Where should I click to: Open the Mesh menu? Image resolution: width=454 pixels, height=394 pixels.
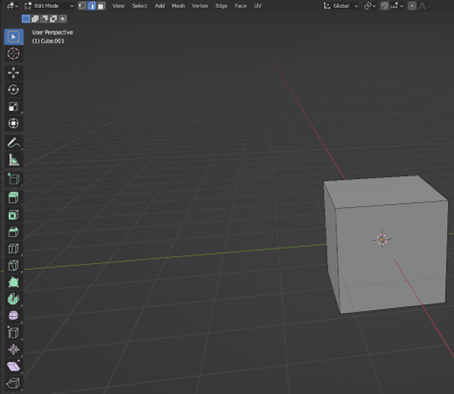point(178,6)
